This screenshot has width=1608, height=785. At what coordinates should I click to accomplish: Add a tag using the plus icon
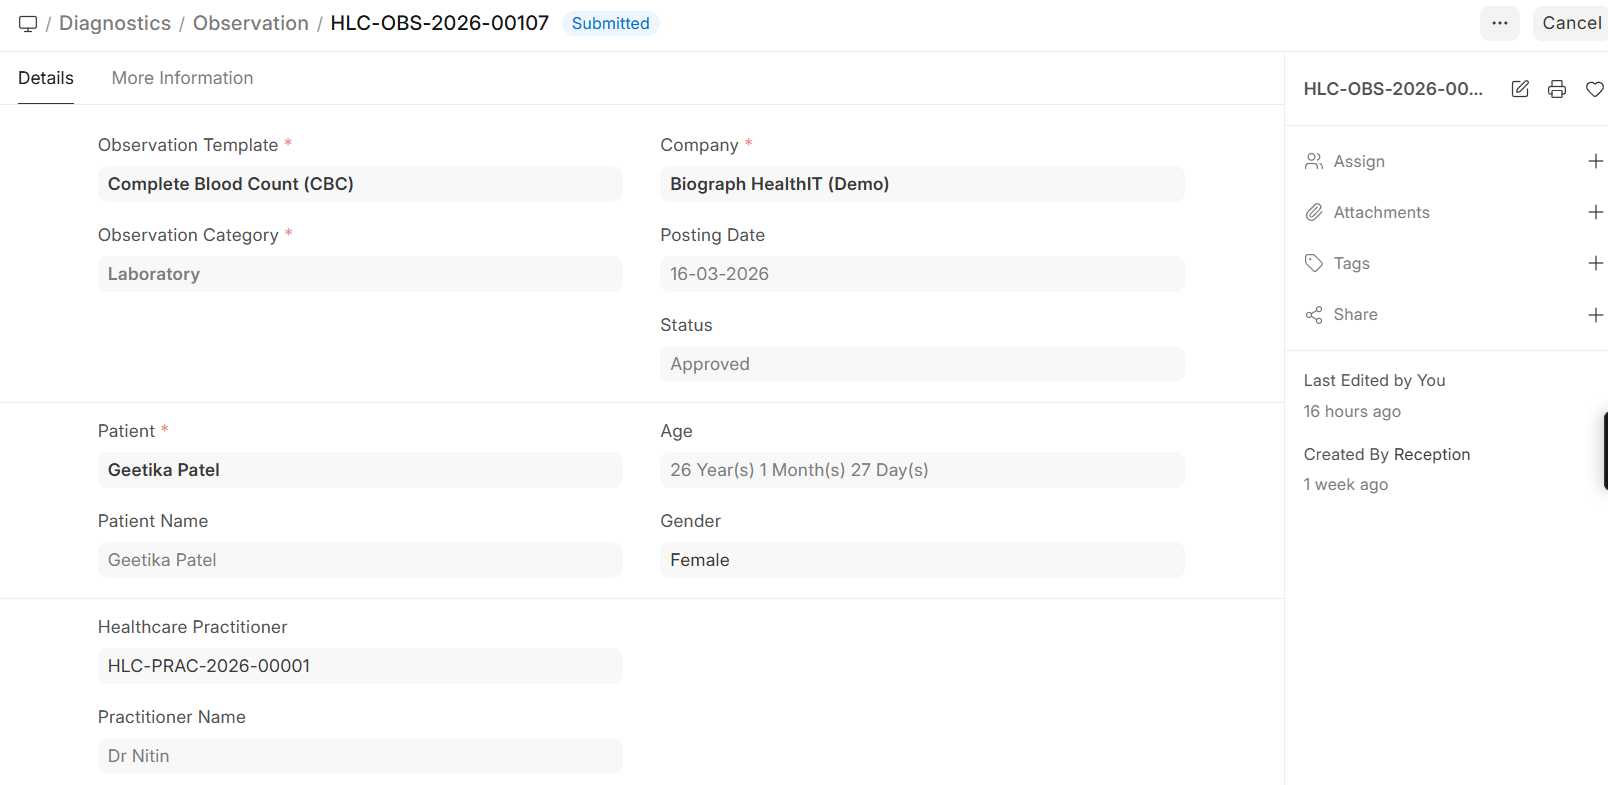click(x=1595, y=263)
